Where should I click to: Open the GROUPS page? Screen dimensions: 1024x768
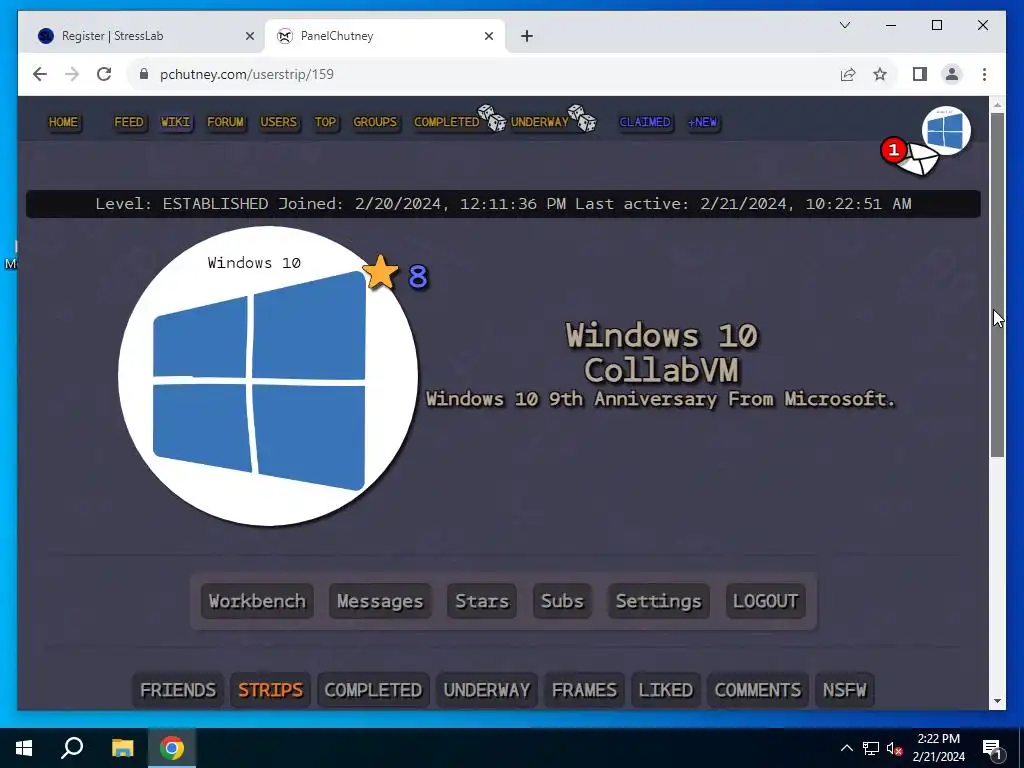pos(376,122)
